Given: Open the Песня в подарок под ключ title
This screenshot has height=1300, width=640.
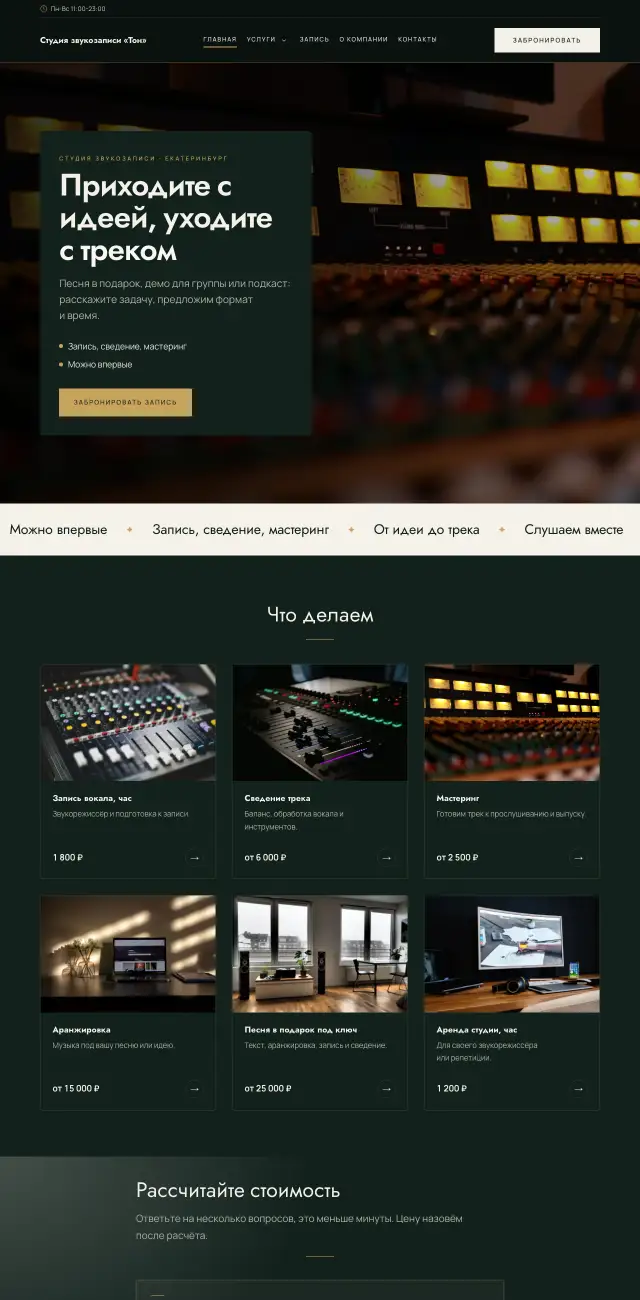Looking at the screenshot, I should pyautogui.click(x=301, y=1029).
